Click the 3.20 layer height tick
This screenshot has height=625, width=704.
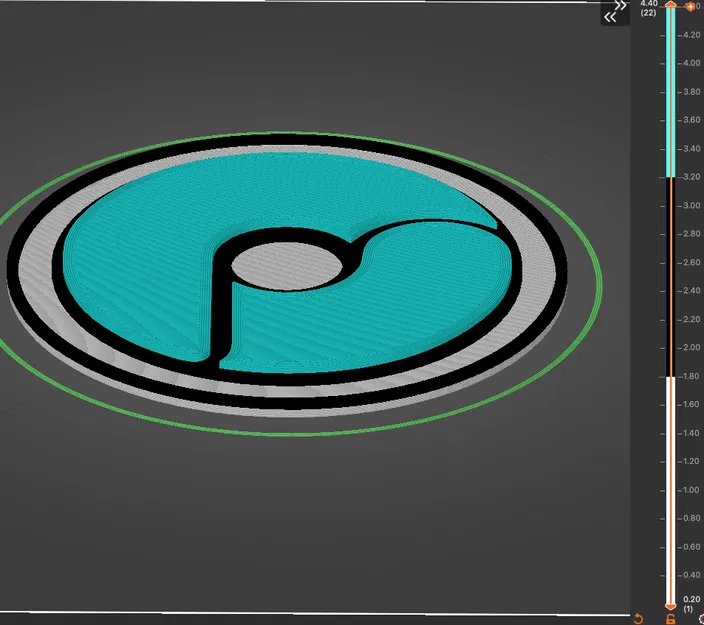coord(691,177)
